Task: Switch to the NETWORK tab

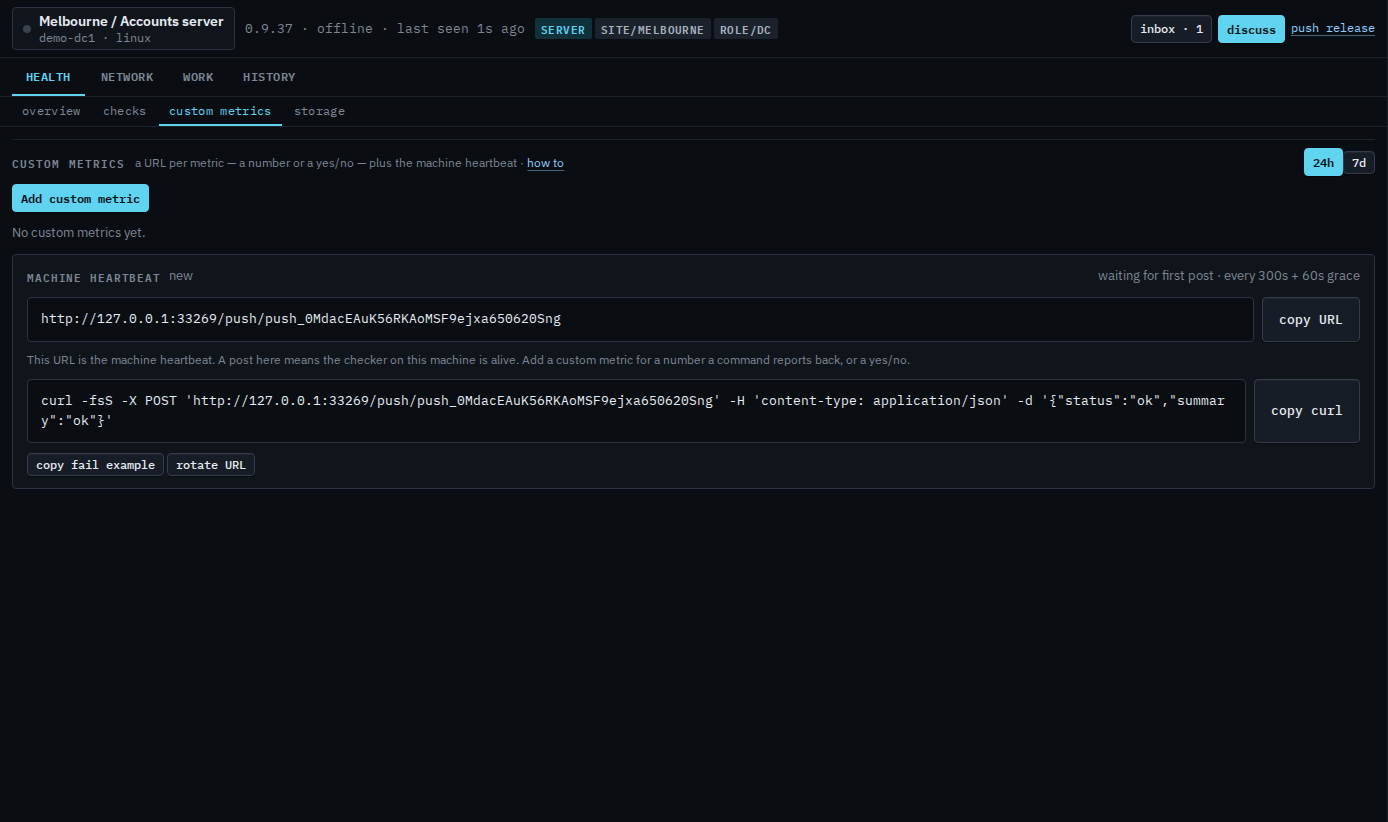Action: [x=127, y=77]
